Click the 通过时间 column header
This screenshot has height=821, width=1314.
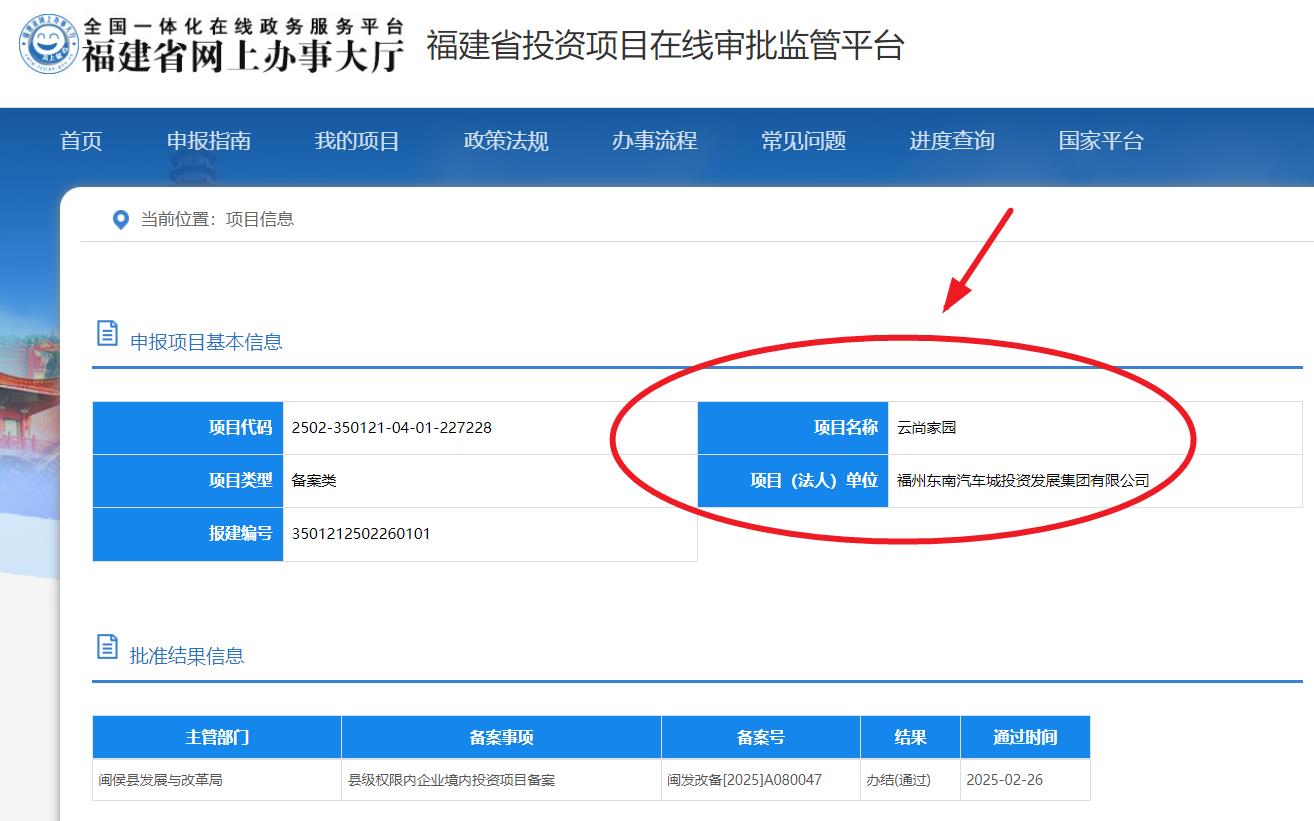[1025, 737]
